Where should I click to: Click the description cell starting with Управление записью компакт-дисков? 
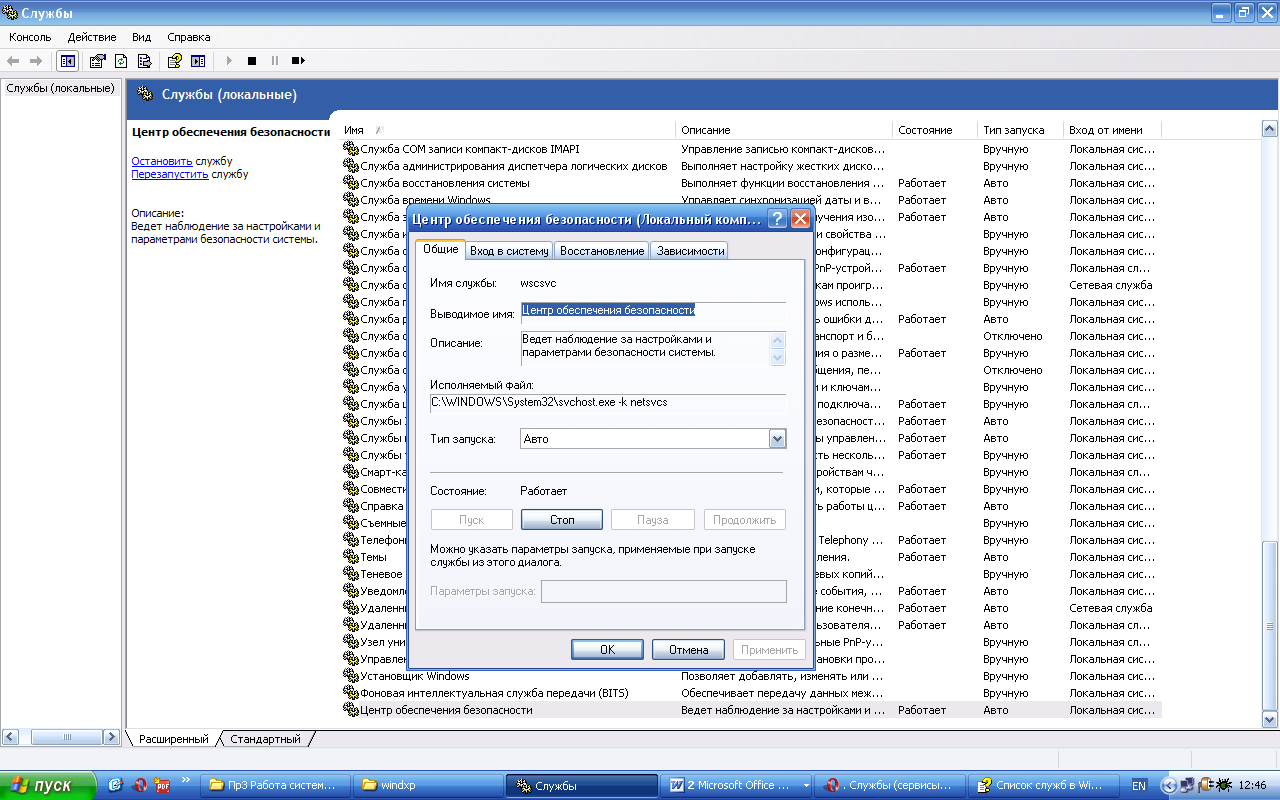click(x=783, y=149)
